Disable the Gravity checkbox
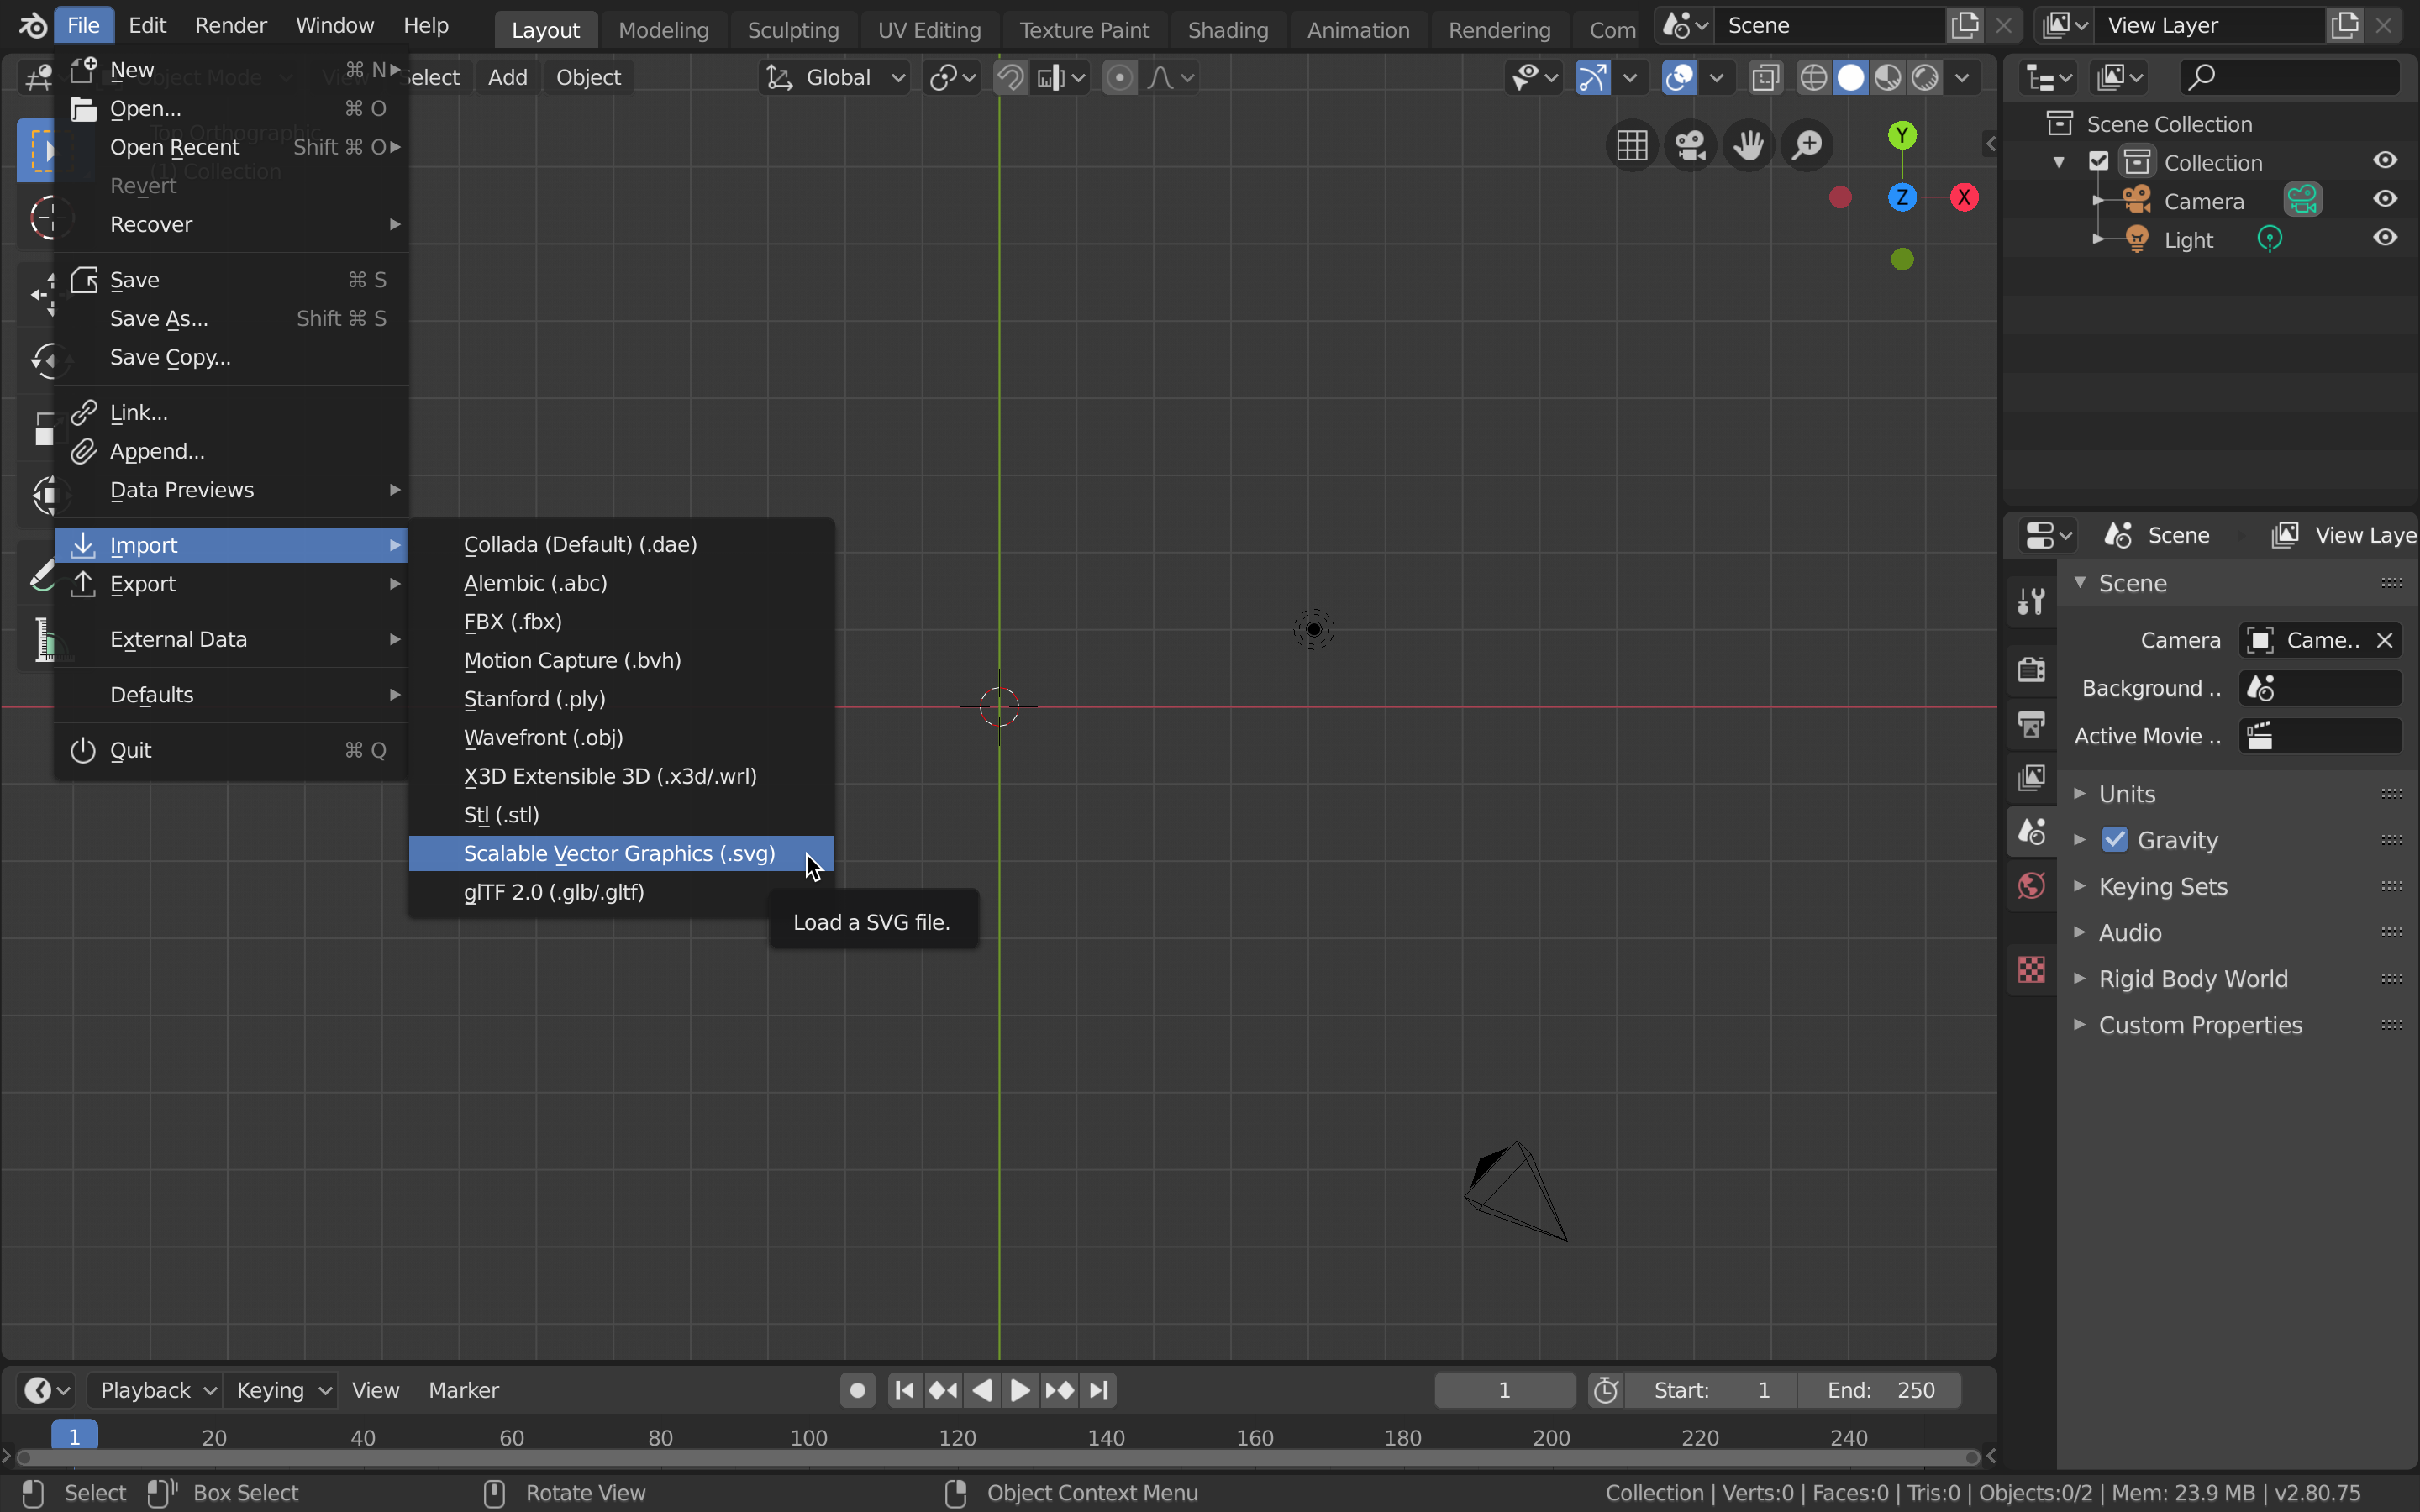The image size is (2420, 1512). [2114, 839]
